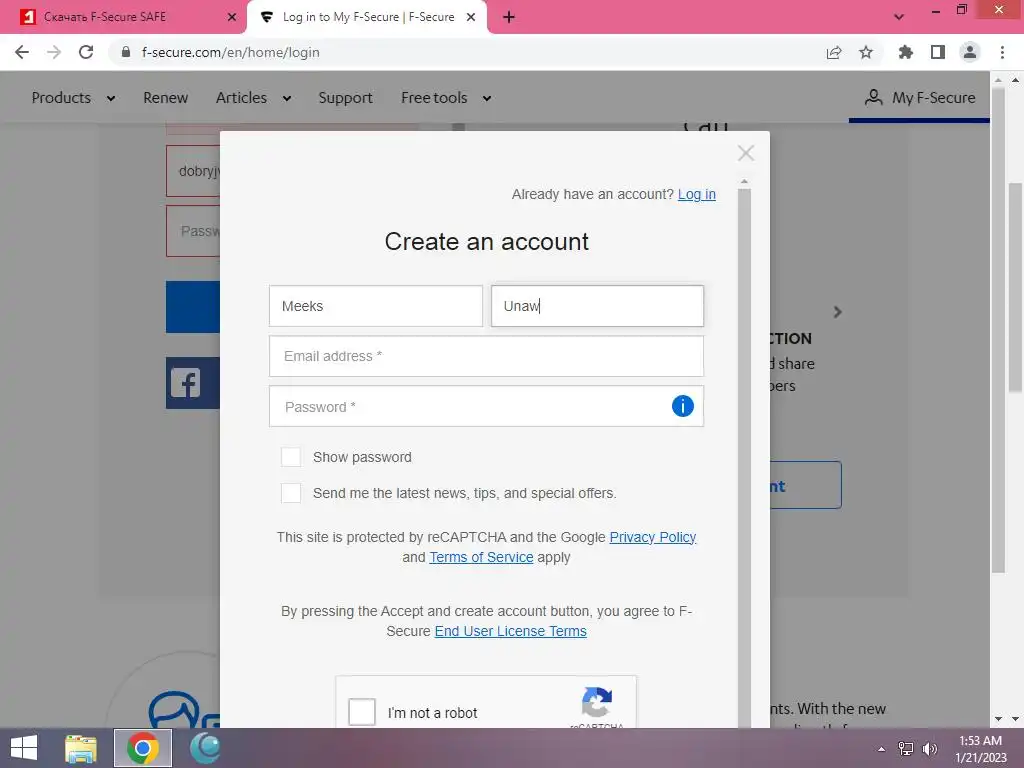Screen dimensions: 1024x768
Task: Open the Windows Start menu
Action: pyautogui.click(x=24, y=748)
